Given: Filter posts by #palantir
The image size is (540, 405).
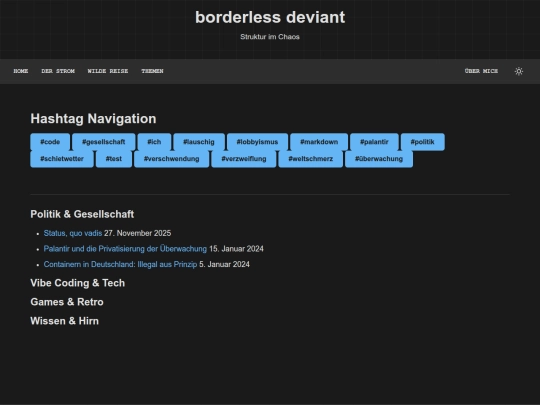Looking at the screenshot, I should coord(374,142).
